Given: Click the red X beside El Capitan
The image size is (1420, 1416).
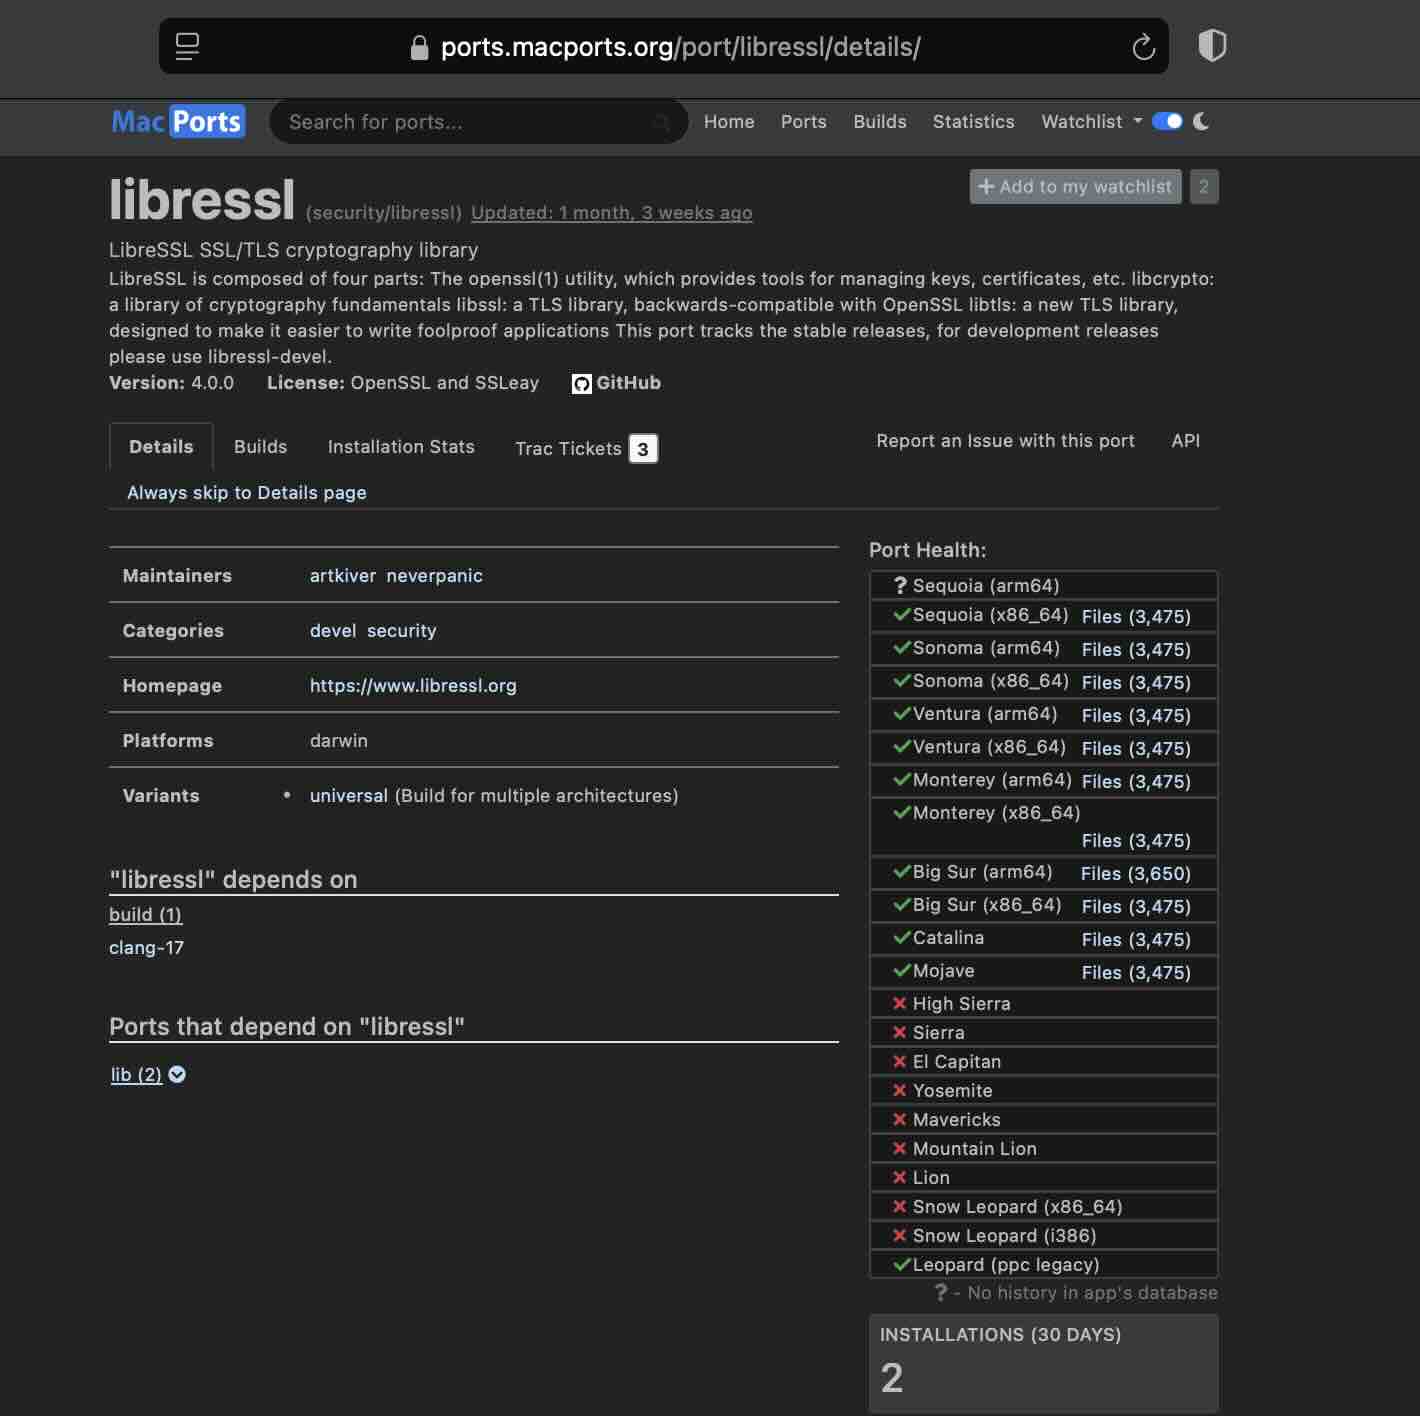Looking at the screenshot, I should (x=900, y=1062).
